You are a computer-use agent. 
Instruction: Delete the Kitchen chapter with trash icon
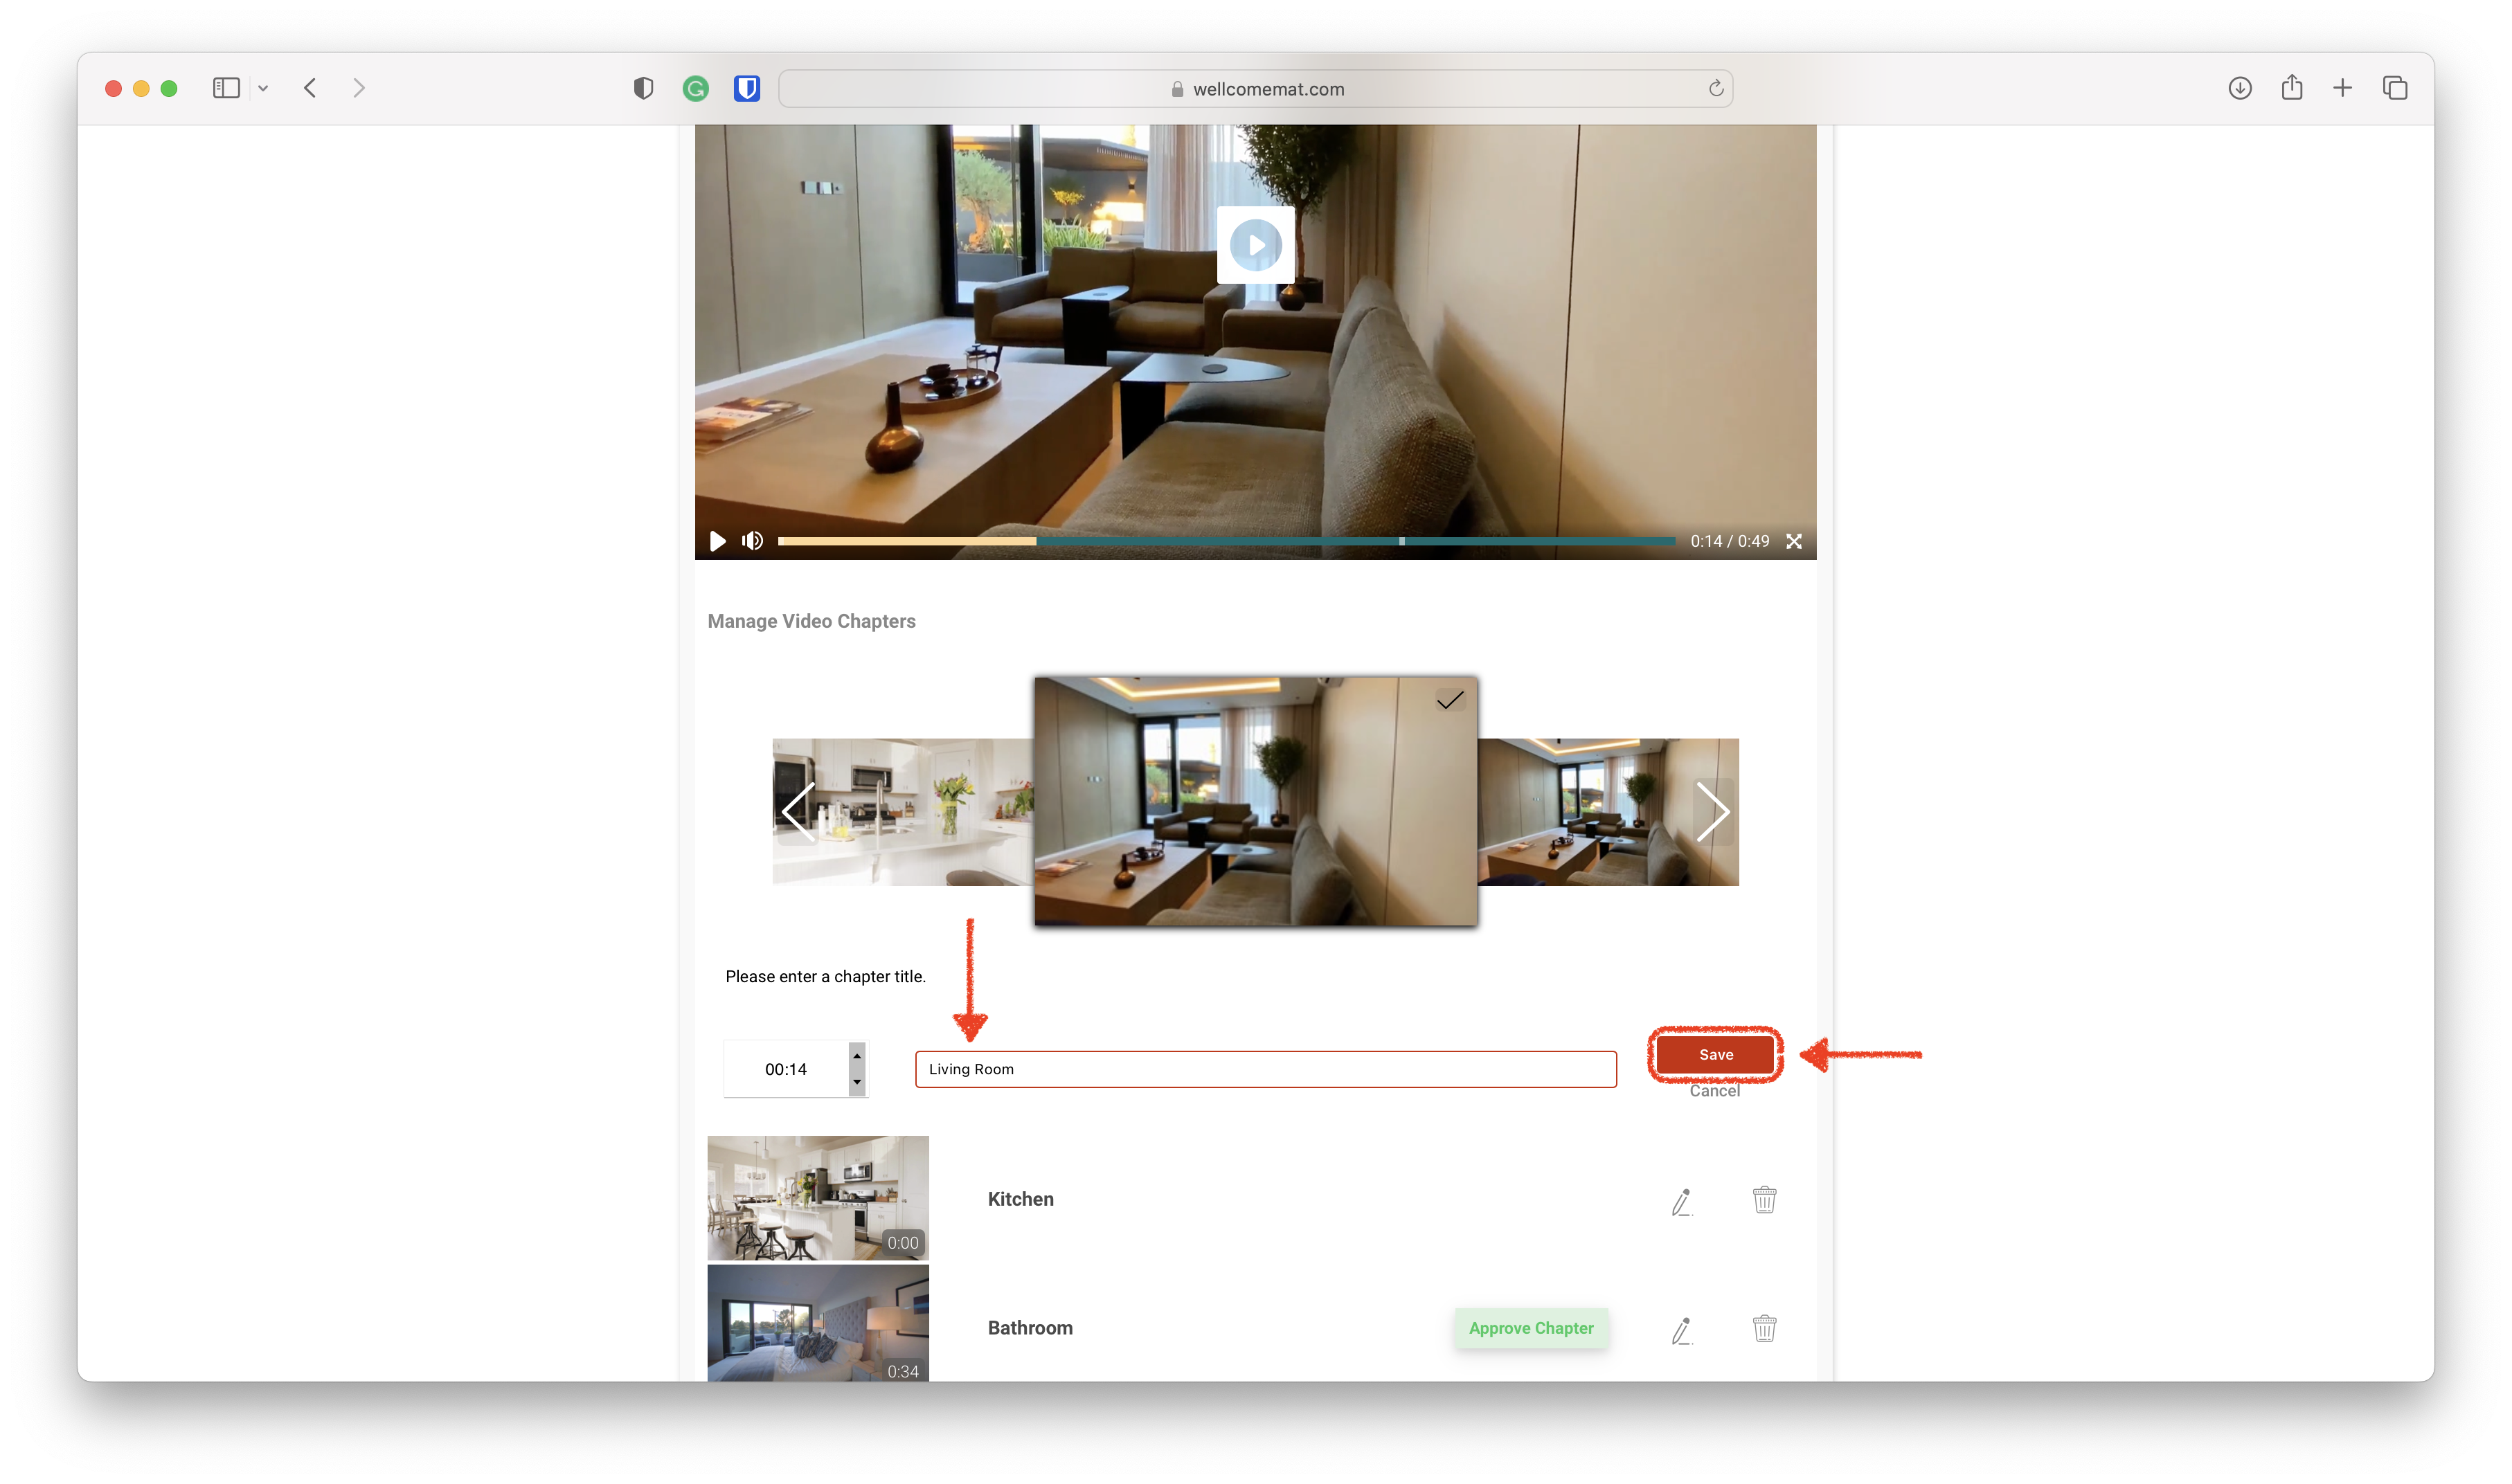click(1764, 1199)
